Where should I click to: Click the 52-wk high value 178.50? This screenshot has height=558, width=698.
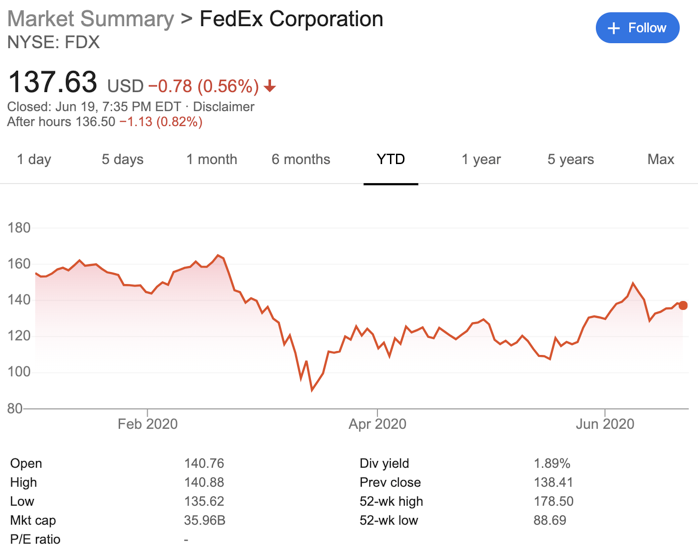[x=553, y=501]
